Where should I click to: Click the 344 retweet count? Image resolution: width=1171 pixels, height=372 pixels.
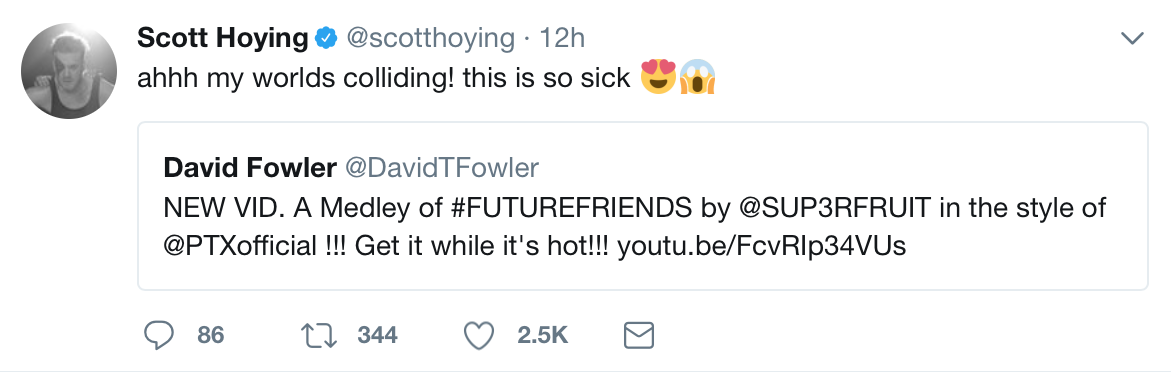[377, 335]
